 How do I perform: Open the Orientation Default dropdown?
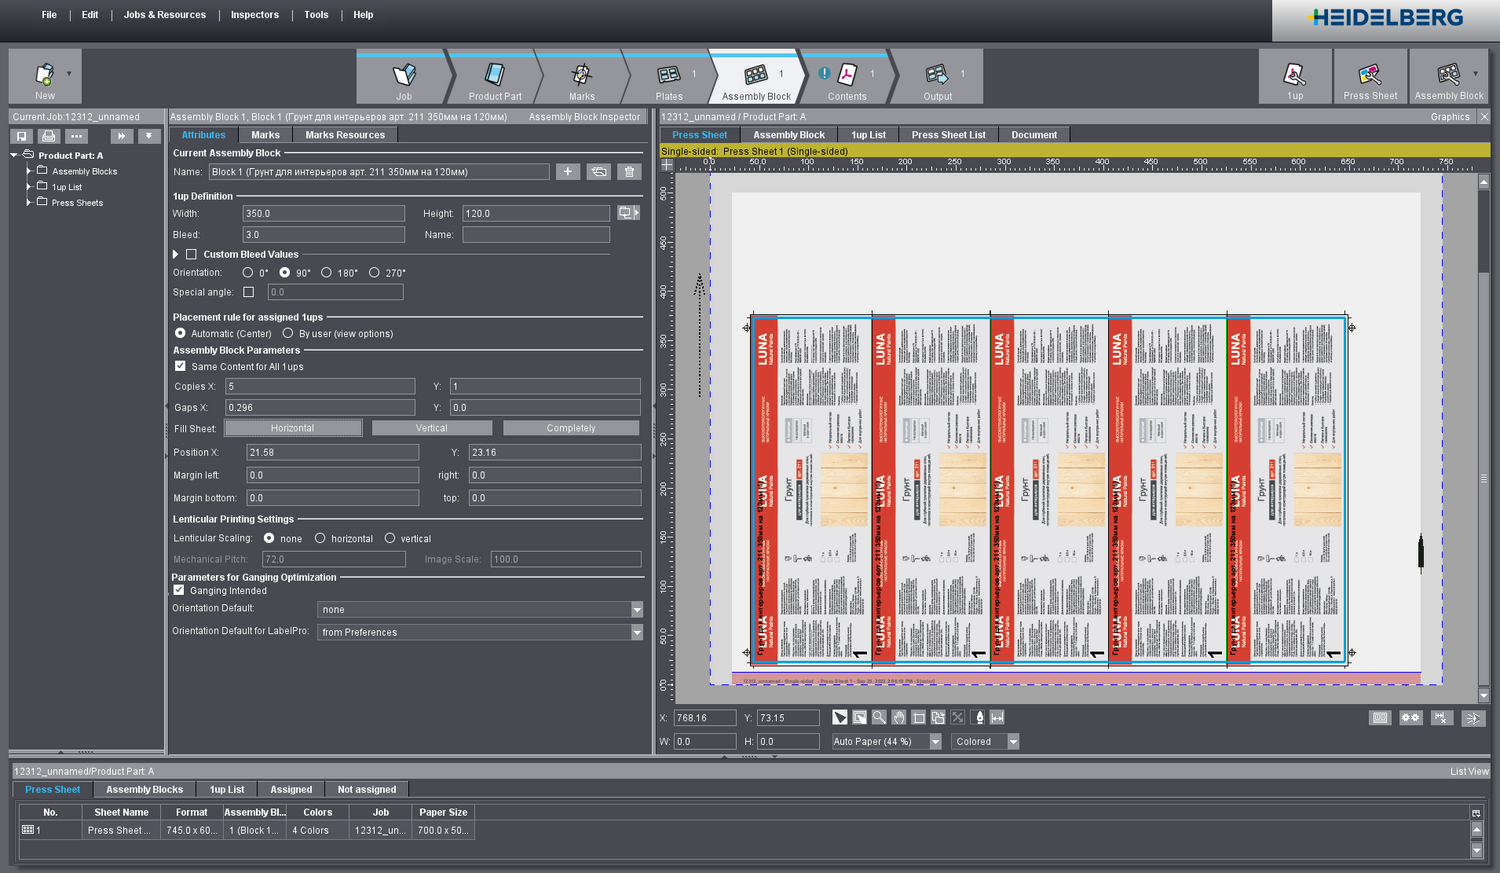coord(636,609)
